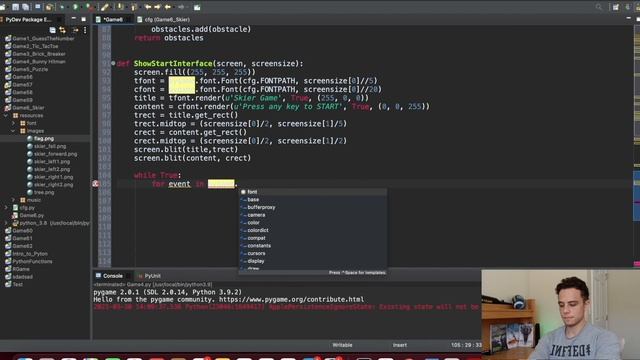This screenshot has width=640, height=360.
Task: Choose 'cursors' from the completion popup
Action: [x=313, y=253]
